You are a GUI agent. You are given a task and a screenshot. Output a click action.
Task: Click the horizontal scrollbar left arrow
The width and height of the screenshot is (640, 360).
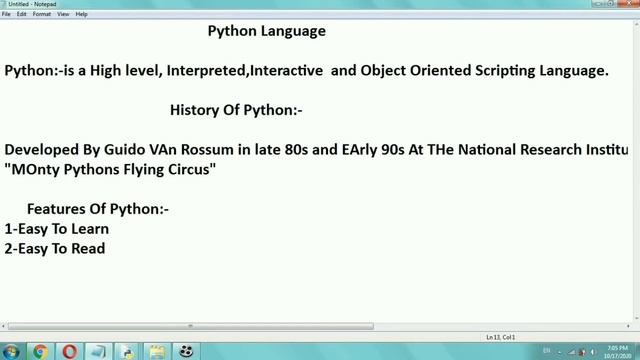point(3,326)
